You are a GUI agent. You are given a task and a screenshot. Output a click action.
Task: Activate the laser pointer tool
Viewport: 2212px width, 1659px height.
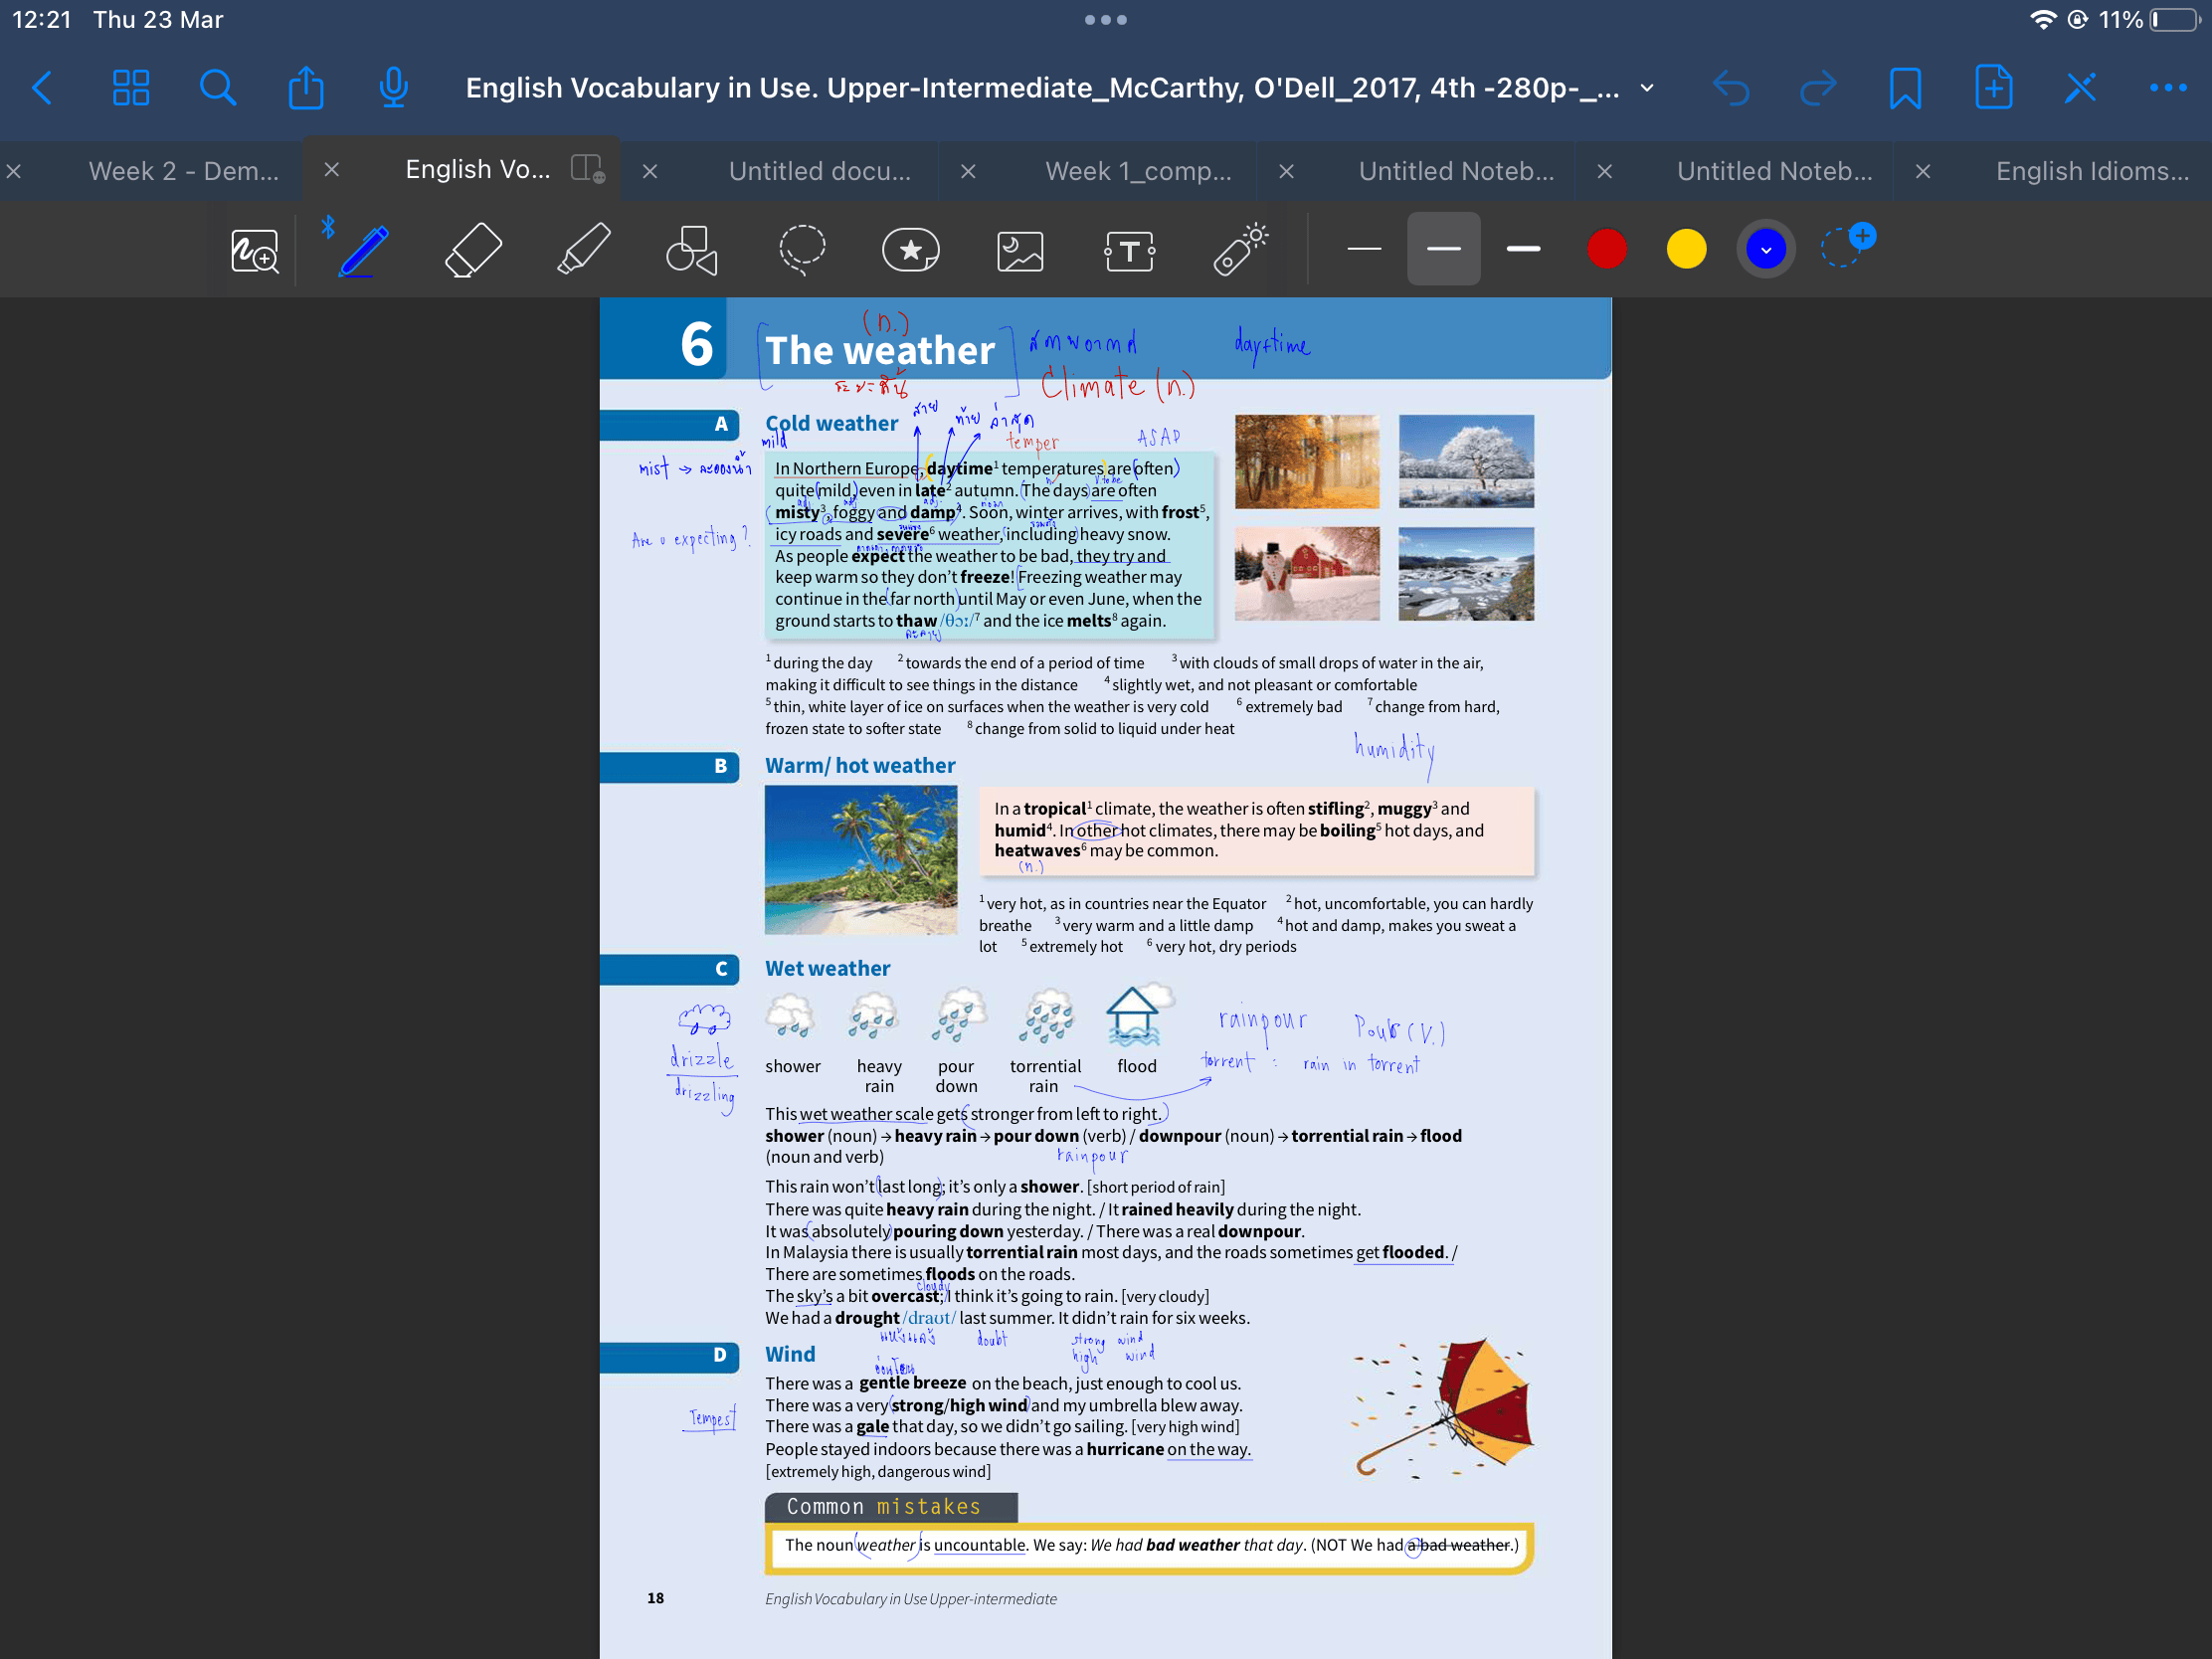pos(1240,250)
